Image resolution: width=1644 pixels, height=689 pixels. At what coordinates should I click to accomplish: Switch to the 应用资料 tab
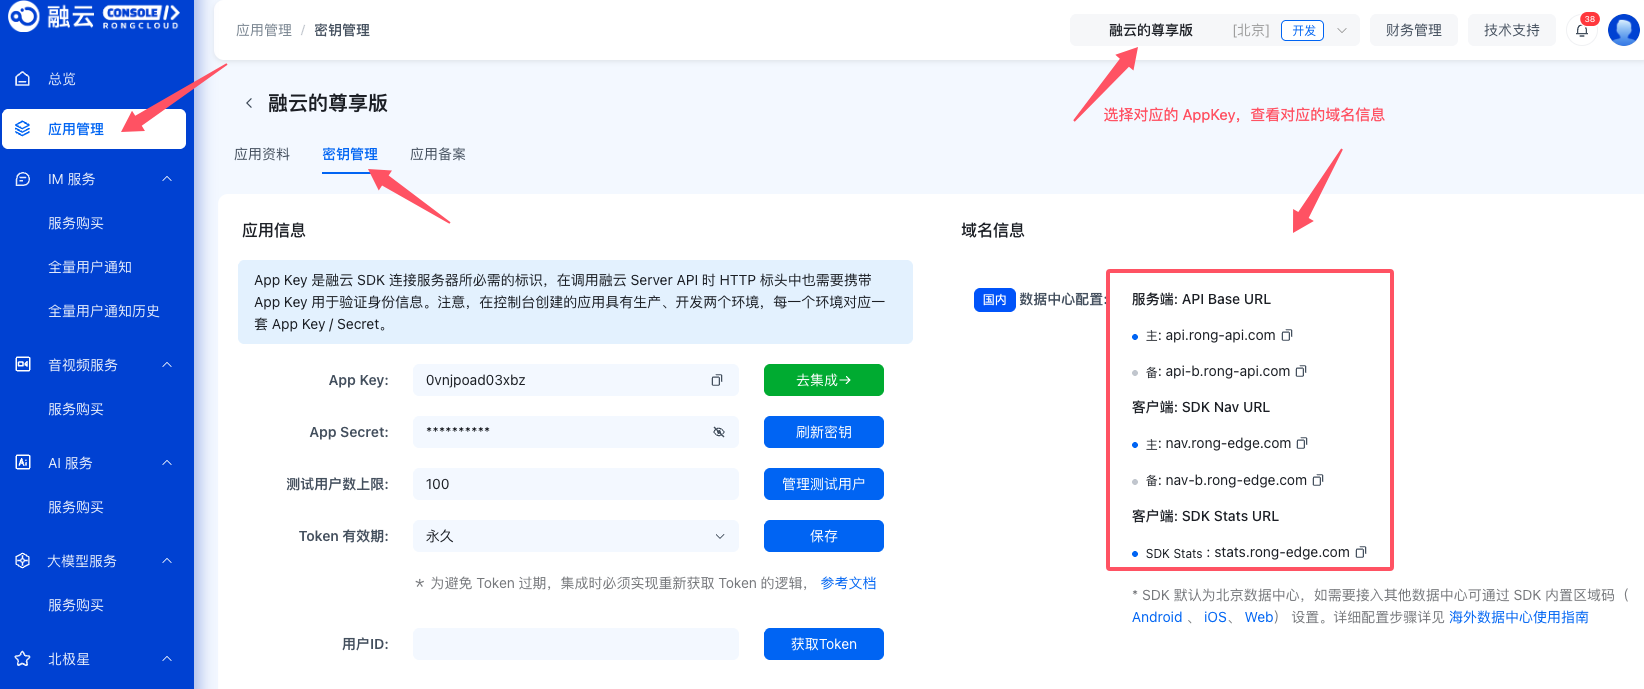[262, 154]
